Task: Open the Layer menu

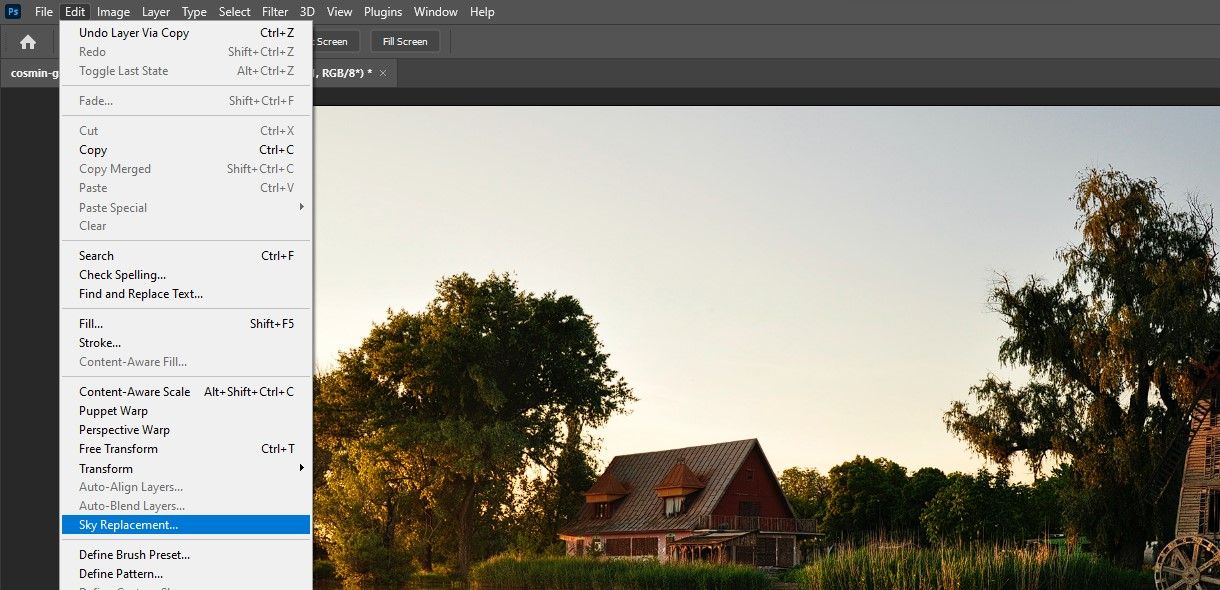Action: pyautogui.click(x=156, y=12)
